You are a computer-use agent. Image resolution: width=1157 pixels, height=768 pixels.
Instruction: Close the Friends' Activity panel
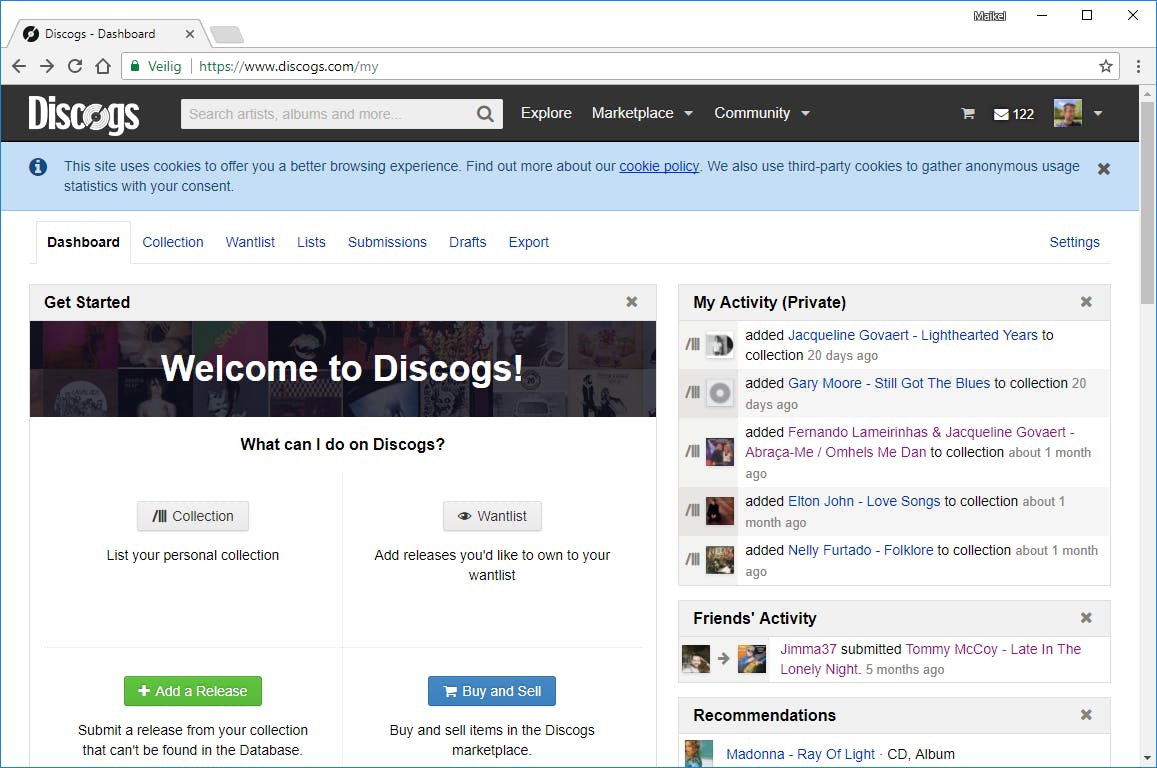1086,617
